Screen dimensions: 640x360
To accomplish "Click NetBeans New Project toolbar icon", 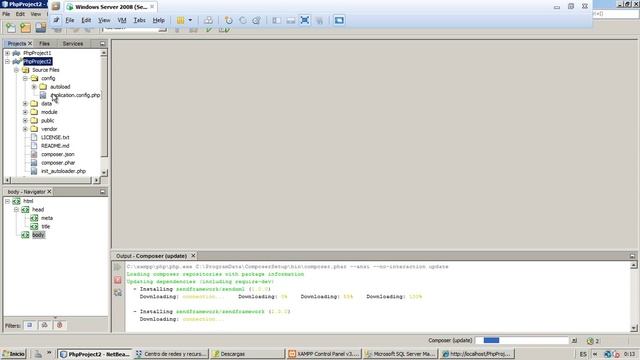I will click(25, 28).
